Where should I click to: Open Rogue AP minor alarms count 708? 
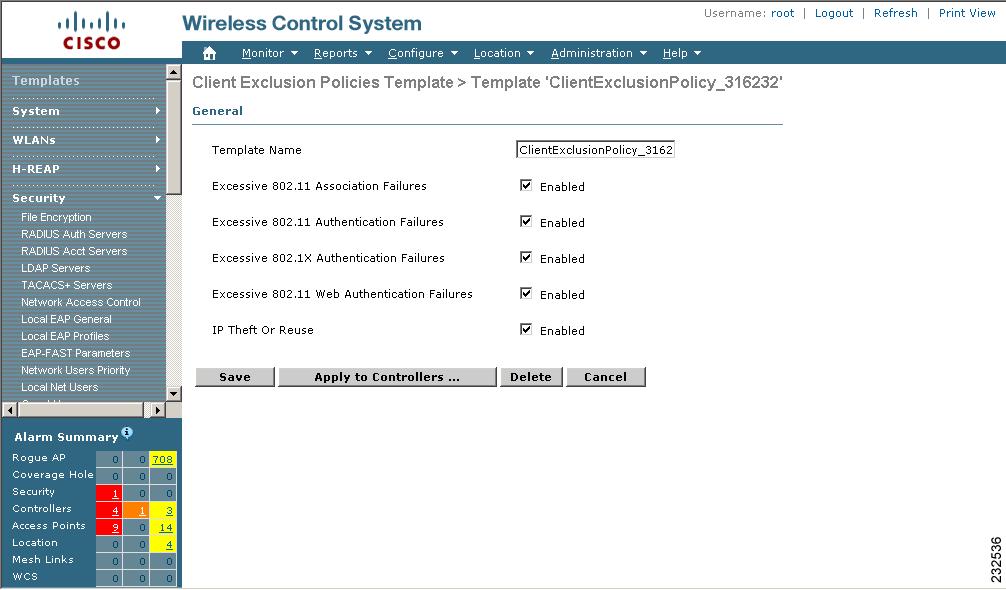tap(162, 459)
